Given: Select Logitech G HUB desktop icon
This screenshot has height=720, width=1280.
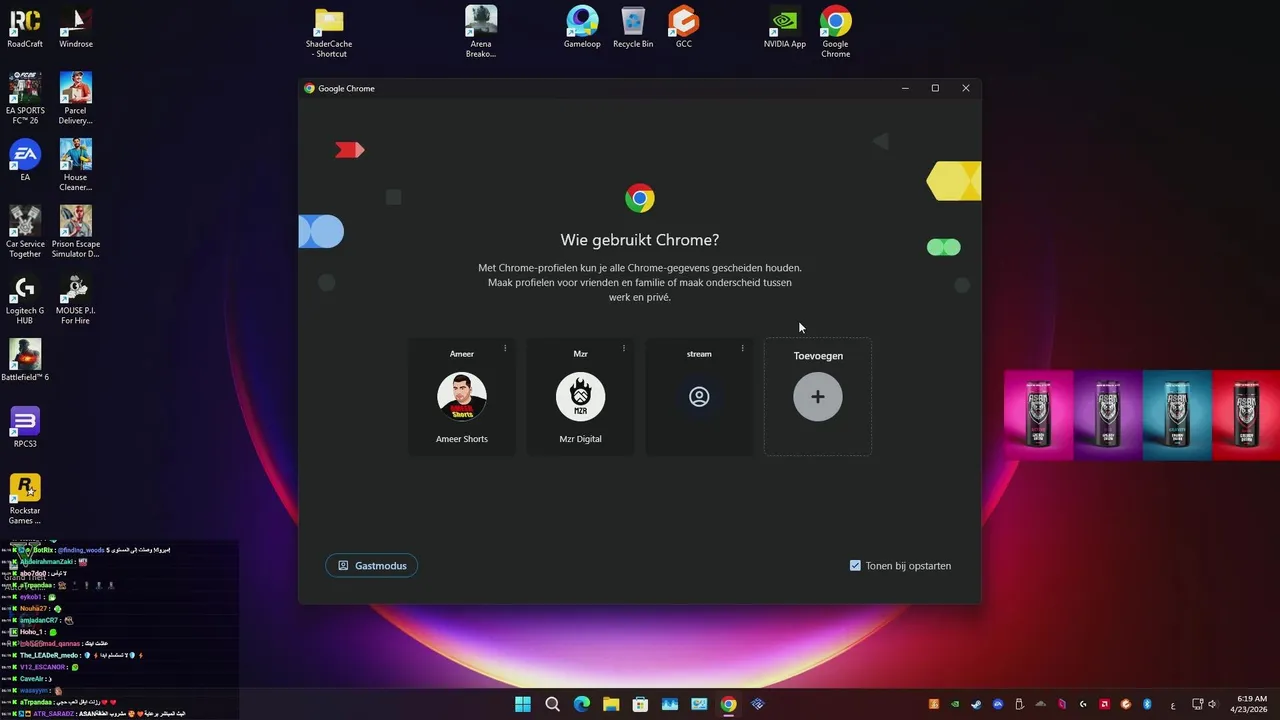Looking at the screenshot, I should click(25, 299).
